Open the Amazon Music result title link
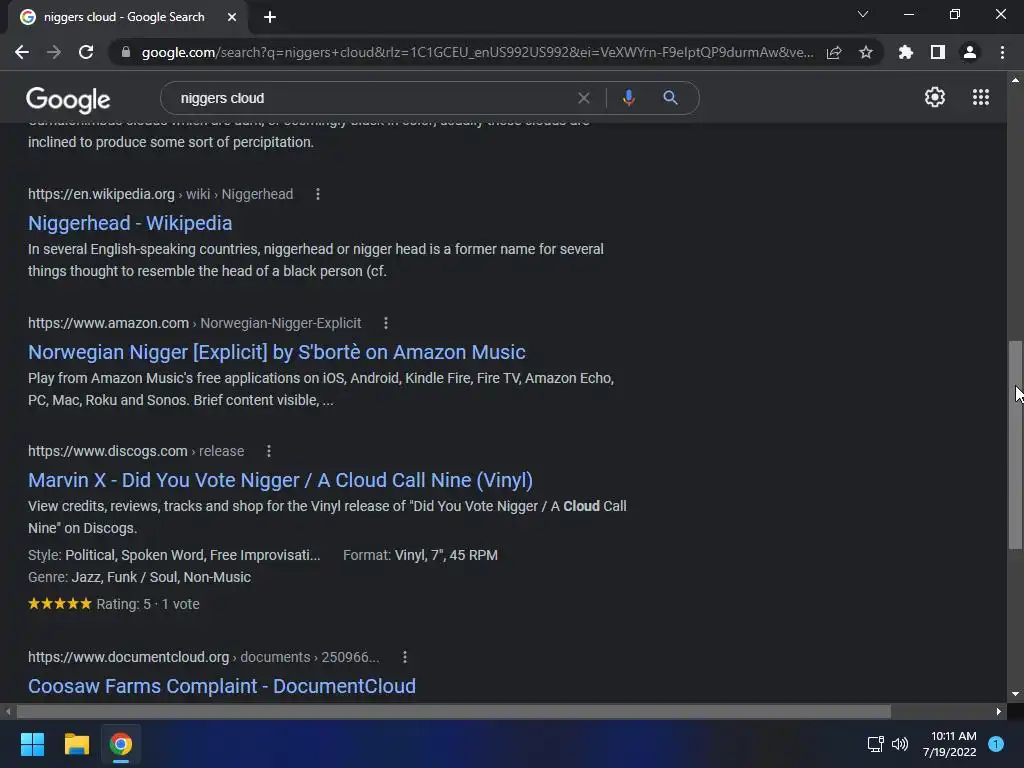Screen dimensions: 1024x768 tap(277, 353)
